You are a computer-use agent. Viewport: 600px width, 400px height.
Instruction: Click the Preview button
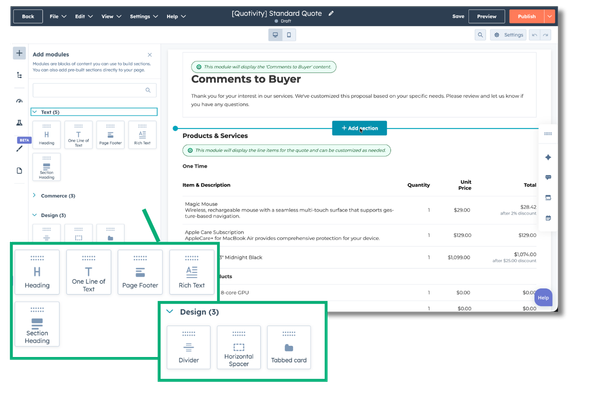point(487,17)
